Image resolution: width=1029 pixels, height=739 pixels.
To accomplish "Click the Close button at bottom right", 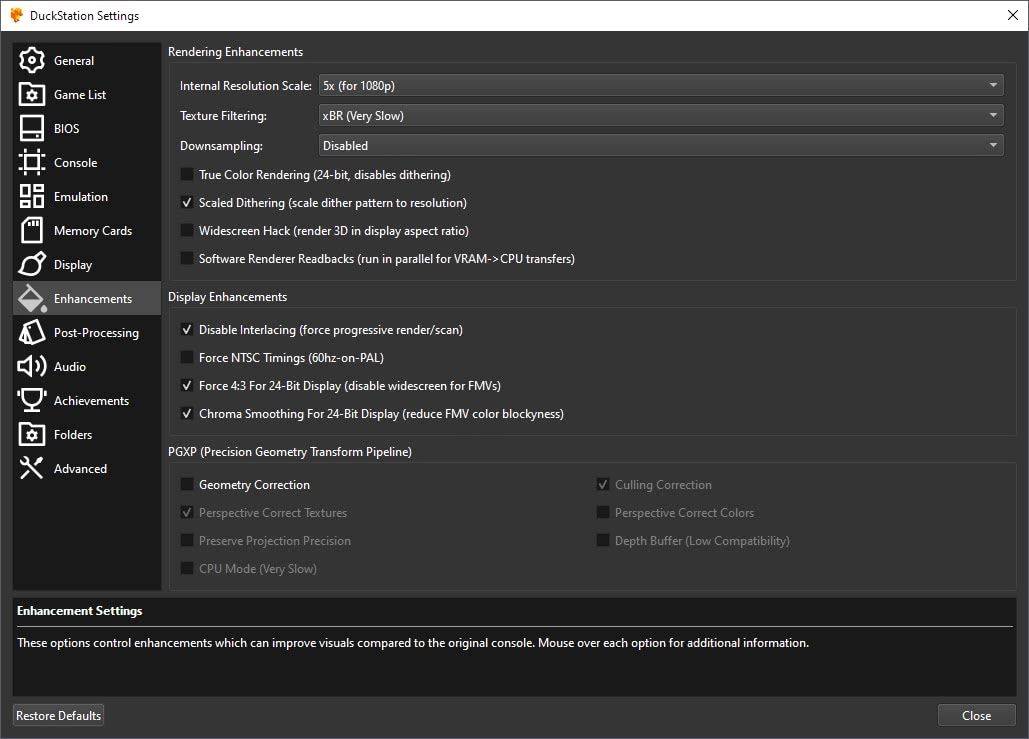I will pyautogui.click(x=976, y=715).
